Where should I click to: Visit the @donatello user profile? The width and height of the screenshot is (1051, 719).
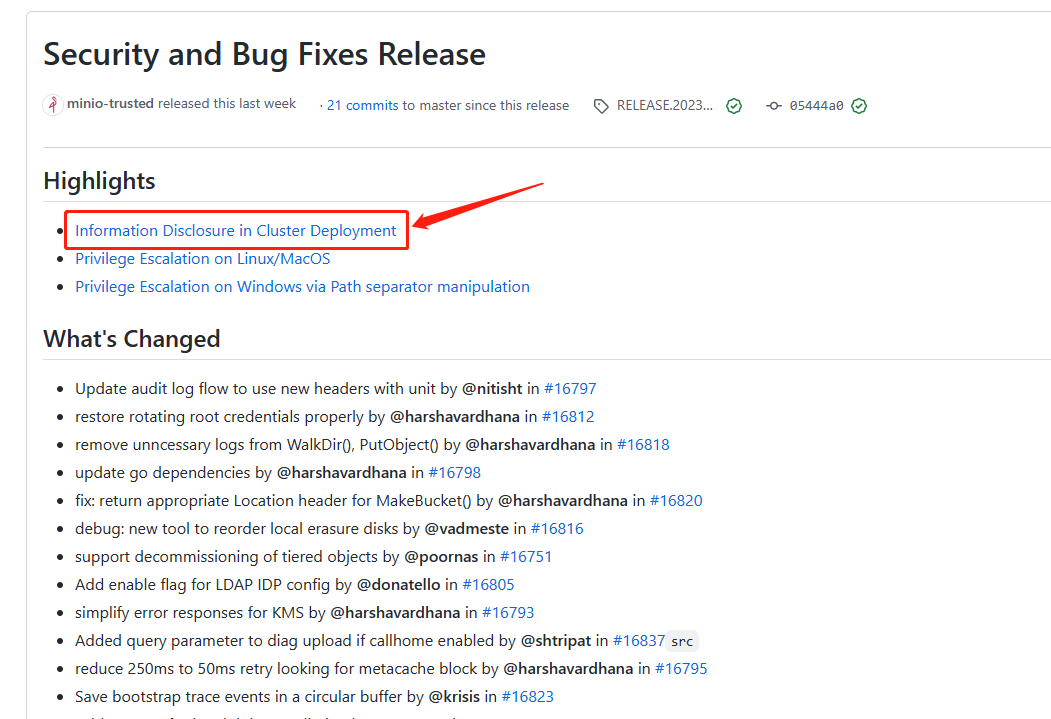click(398, 585)
